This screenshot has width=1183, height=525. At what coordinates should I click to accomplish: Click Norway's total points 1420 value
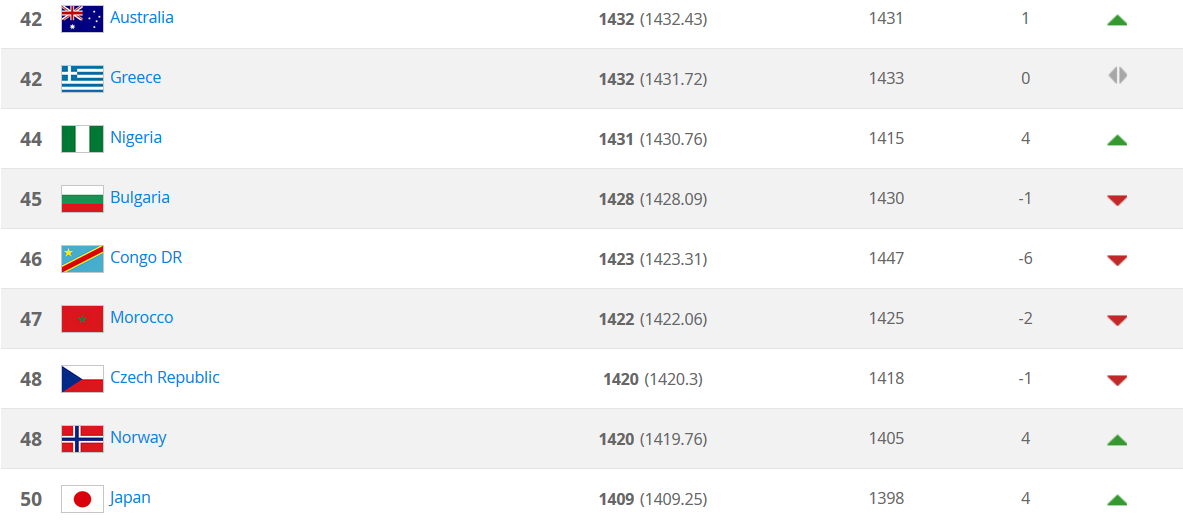tap(617, 439)
